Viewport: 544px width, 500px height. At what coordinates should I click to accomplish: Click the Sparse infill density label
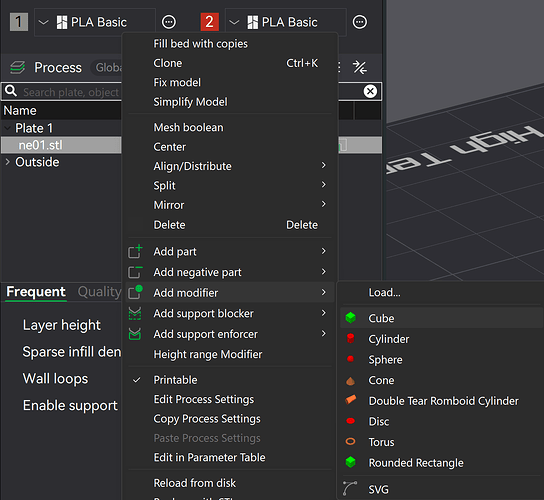[72, 352]
